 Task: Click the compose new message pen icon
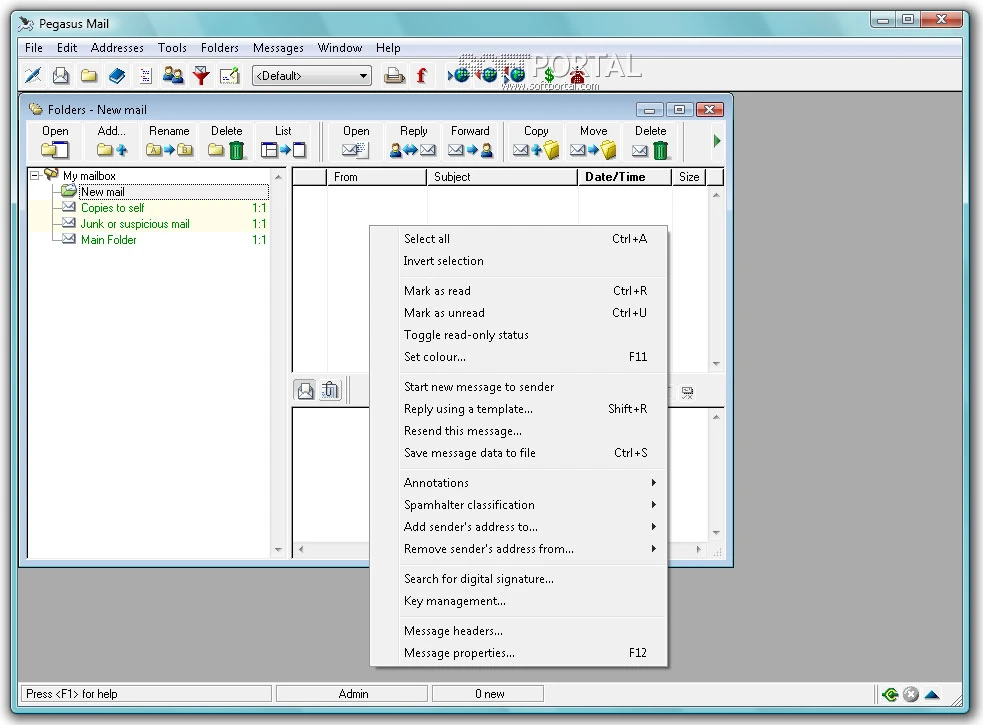coord(33,75)
